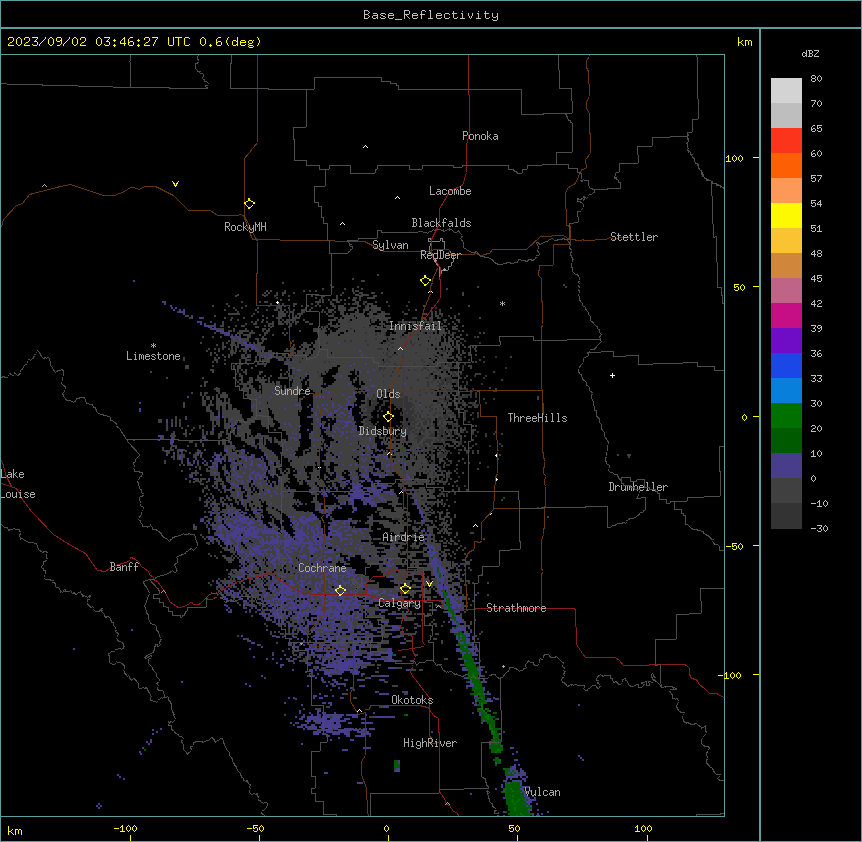Click the Lacombe label

point(450,191)
